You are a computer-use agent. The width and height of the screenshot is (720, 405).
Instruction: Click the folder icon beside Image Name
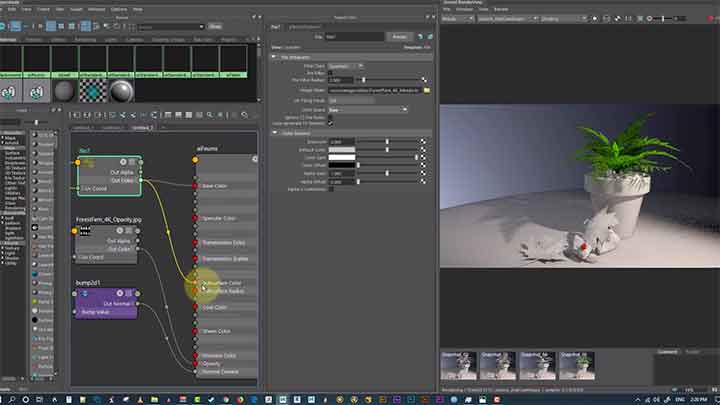426,89
